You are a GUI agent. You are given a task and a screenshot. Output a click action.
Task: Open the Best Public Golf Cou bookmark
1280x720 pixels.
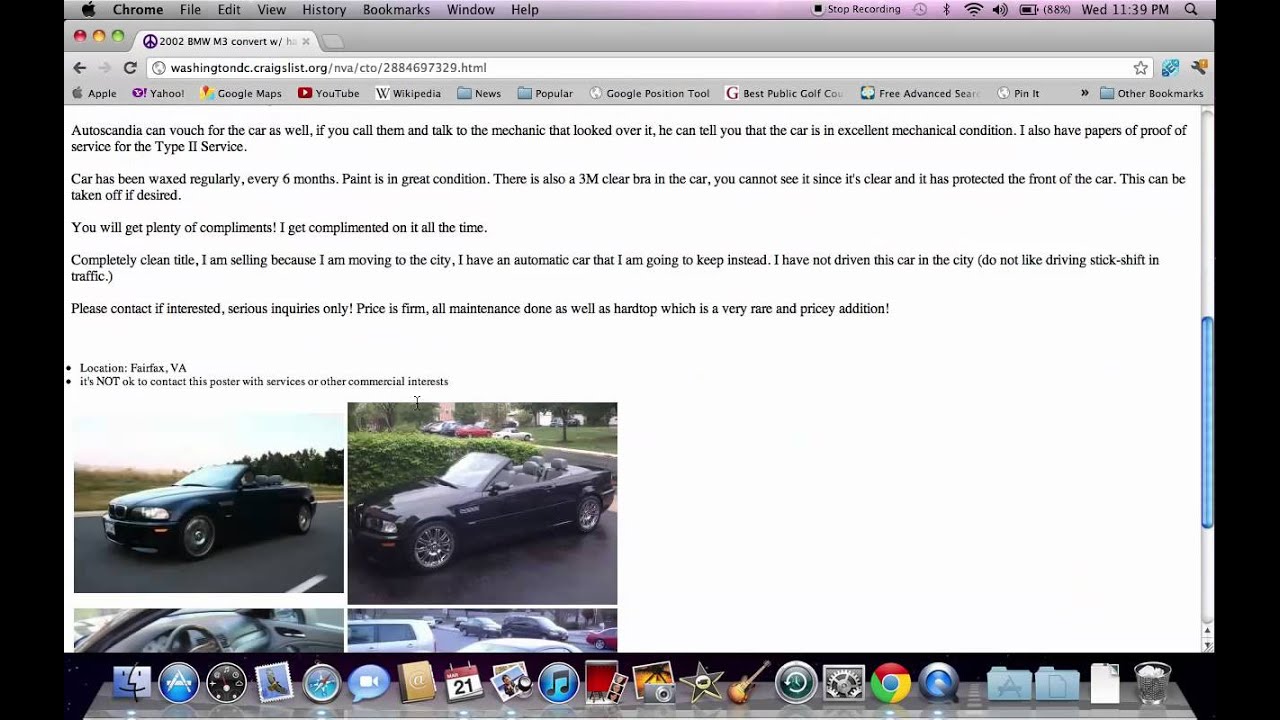(x=785, y=93)
